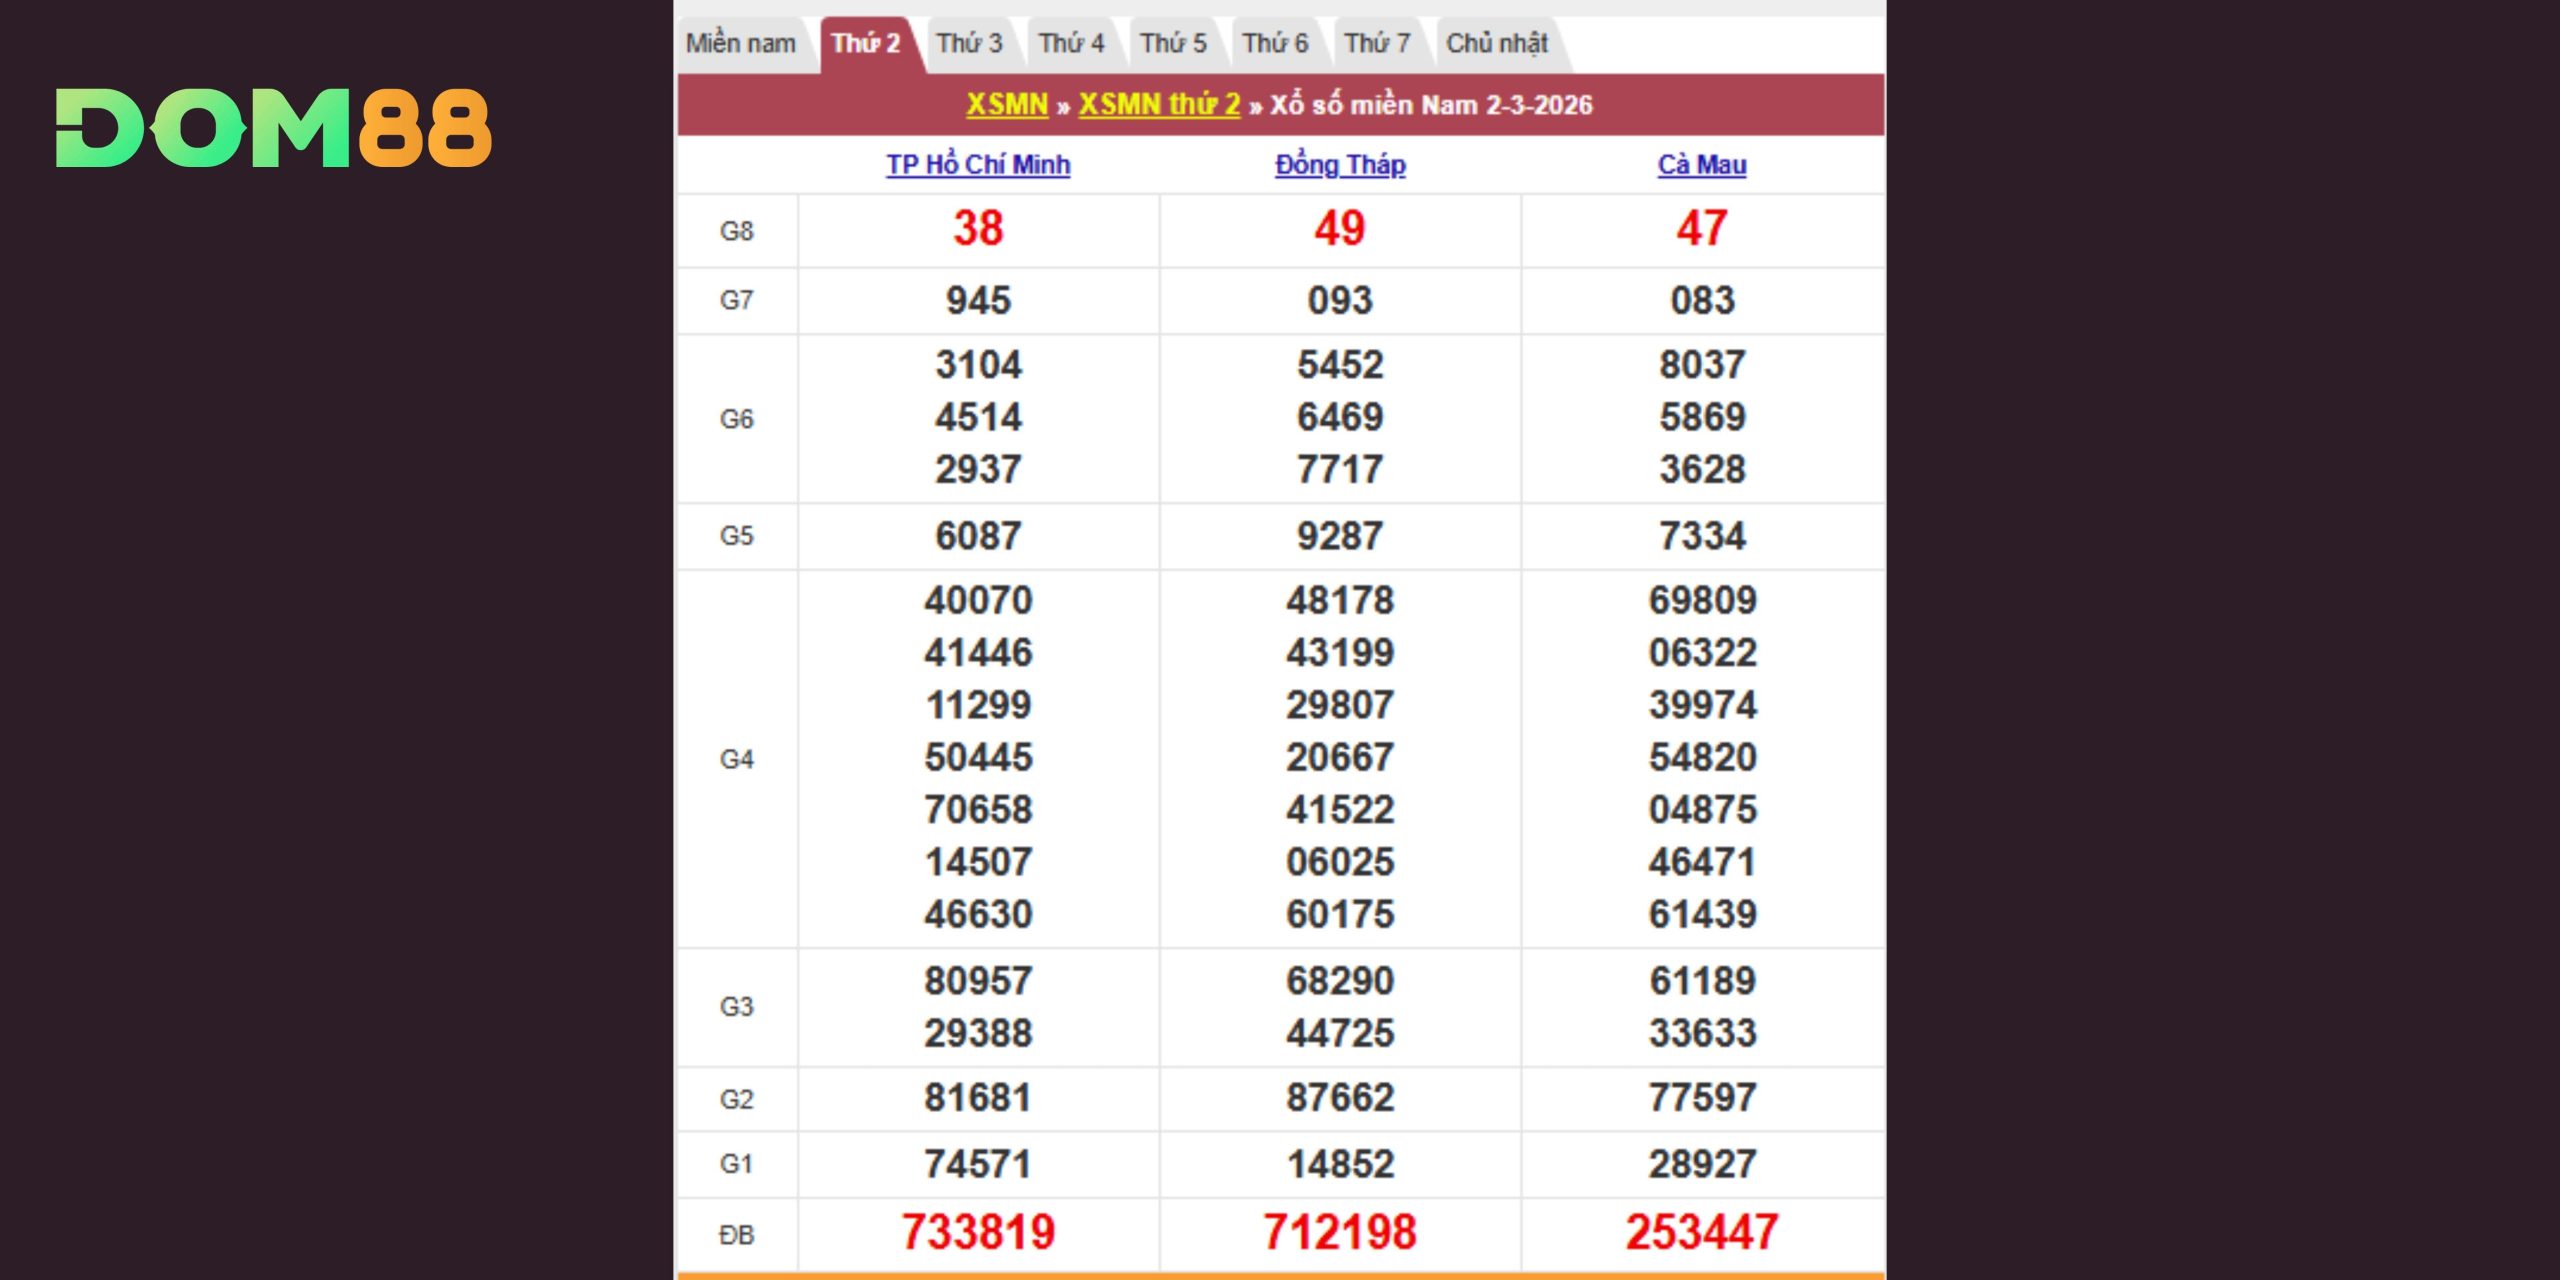
Task: Click the Cà Mau province link
Action: coord(1702,165)
